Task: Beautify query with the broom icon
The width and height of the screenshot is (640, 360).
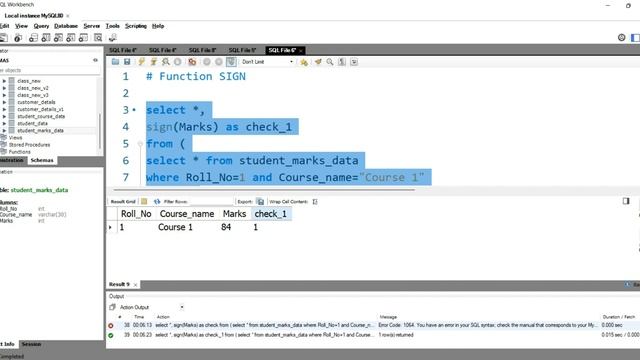Action: click(x=318, y=62)
